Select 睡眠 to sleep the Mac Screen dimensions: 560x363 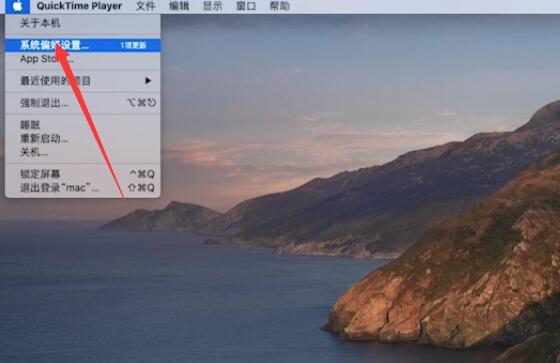click(x=82, y=125)
